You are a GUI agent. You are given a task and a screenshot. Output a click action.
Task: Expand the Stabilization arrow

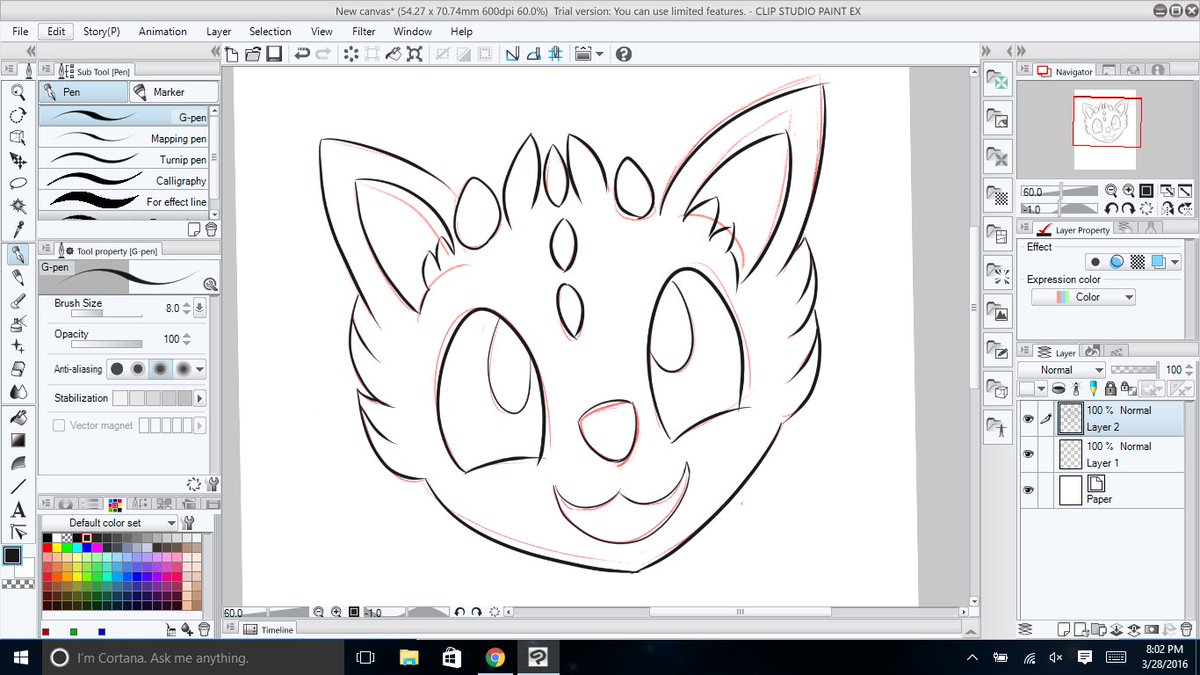click(x=201, y=398)
